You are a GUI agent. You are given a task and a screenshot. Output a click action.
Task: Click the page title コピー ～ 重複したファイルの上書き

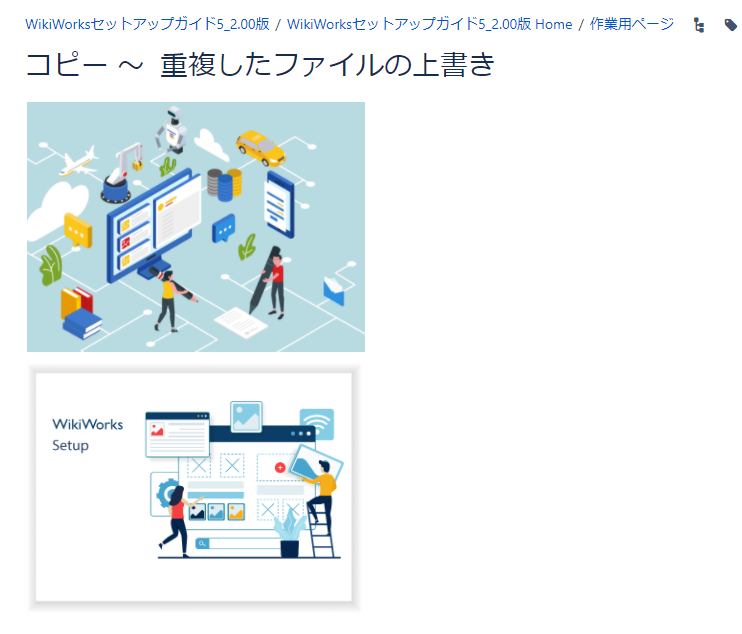click(x=260, y=65)
